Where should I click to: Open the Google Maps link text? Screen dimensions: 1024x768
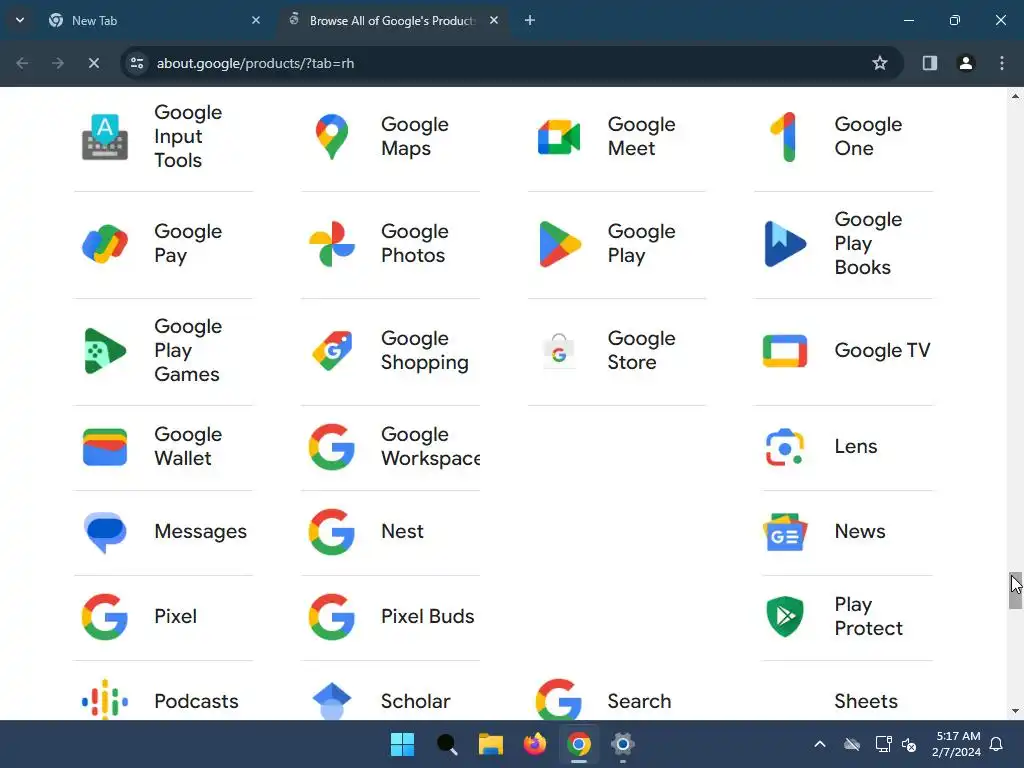click(x=415, y=136)
